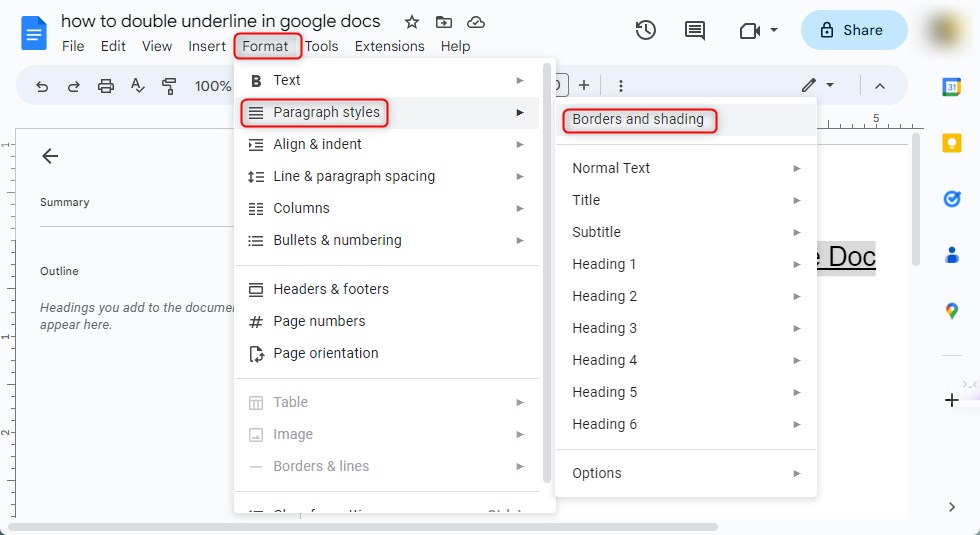The image size is (980, 535).
Task: Redo the last action
Action: (74, 86)
